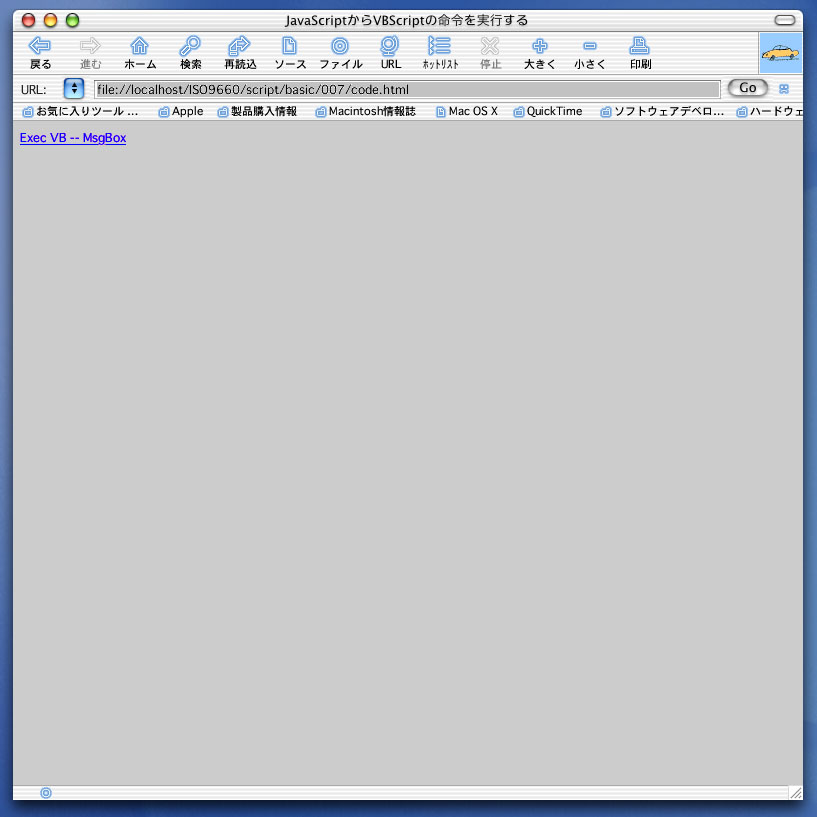The height and width of the screenshot is (817, 817).
Task: Open お気に入りツール bookmark
Action: point(81,112)
